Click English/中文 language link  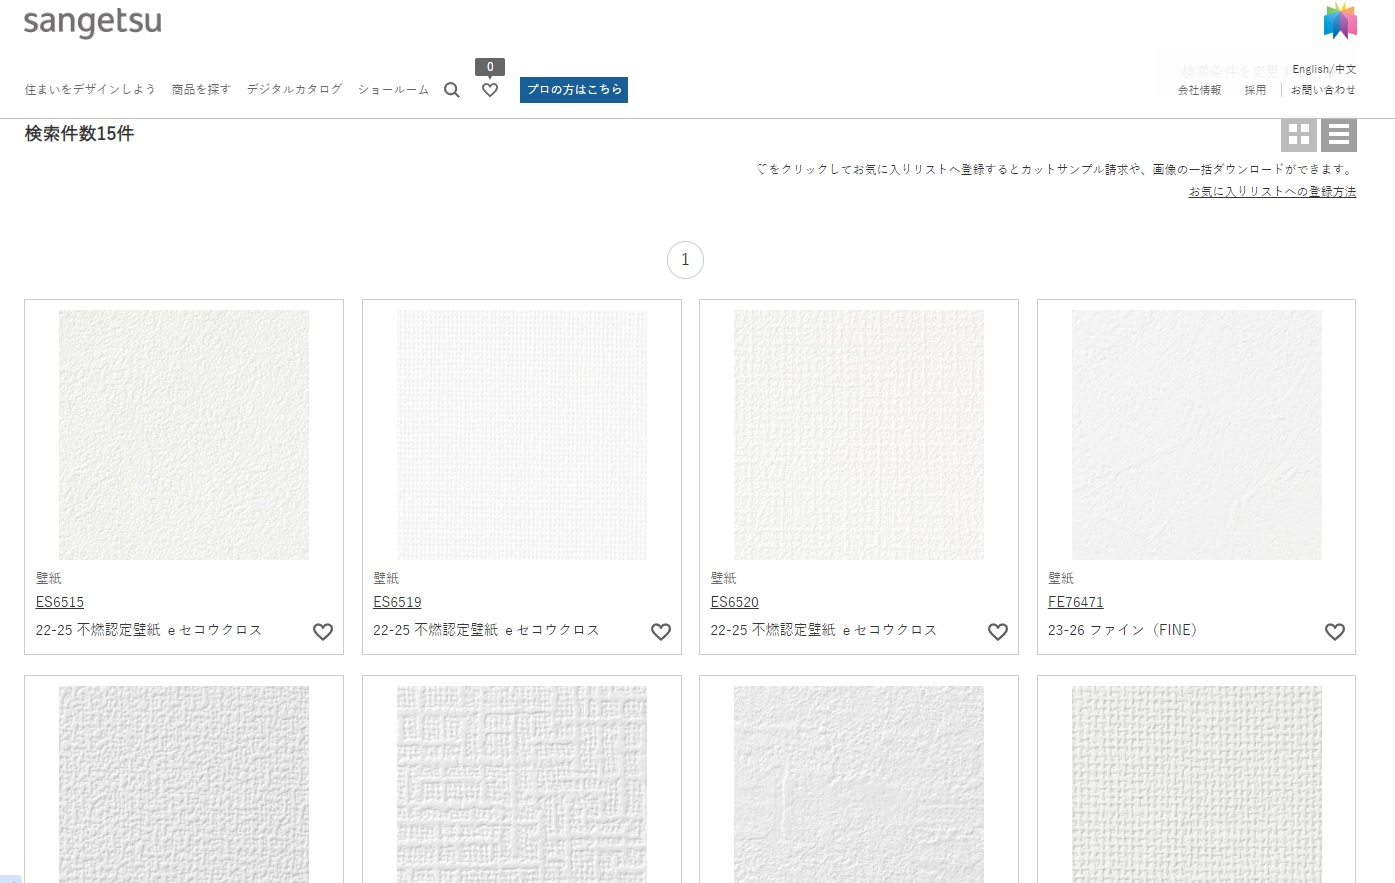pos(1324,70)
